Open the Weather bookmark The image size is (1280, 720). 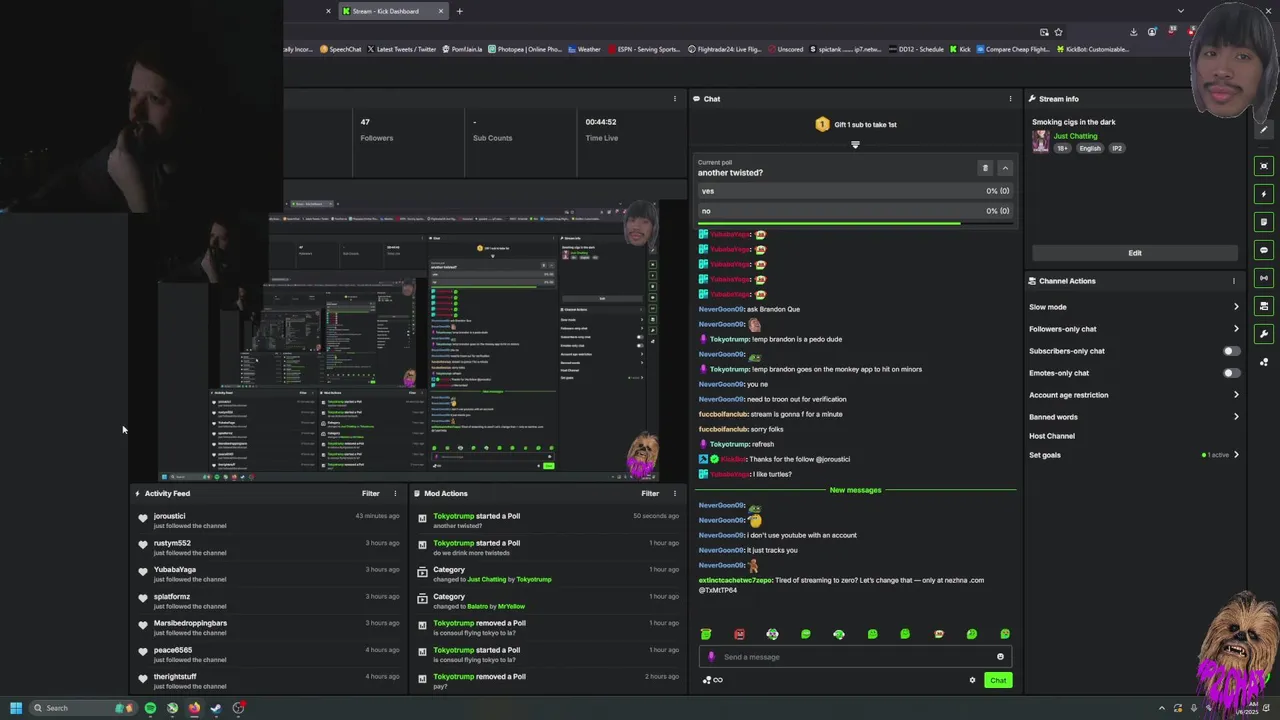coord(584,49)
